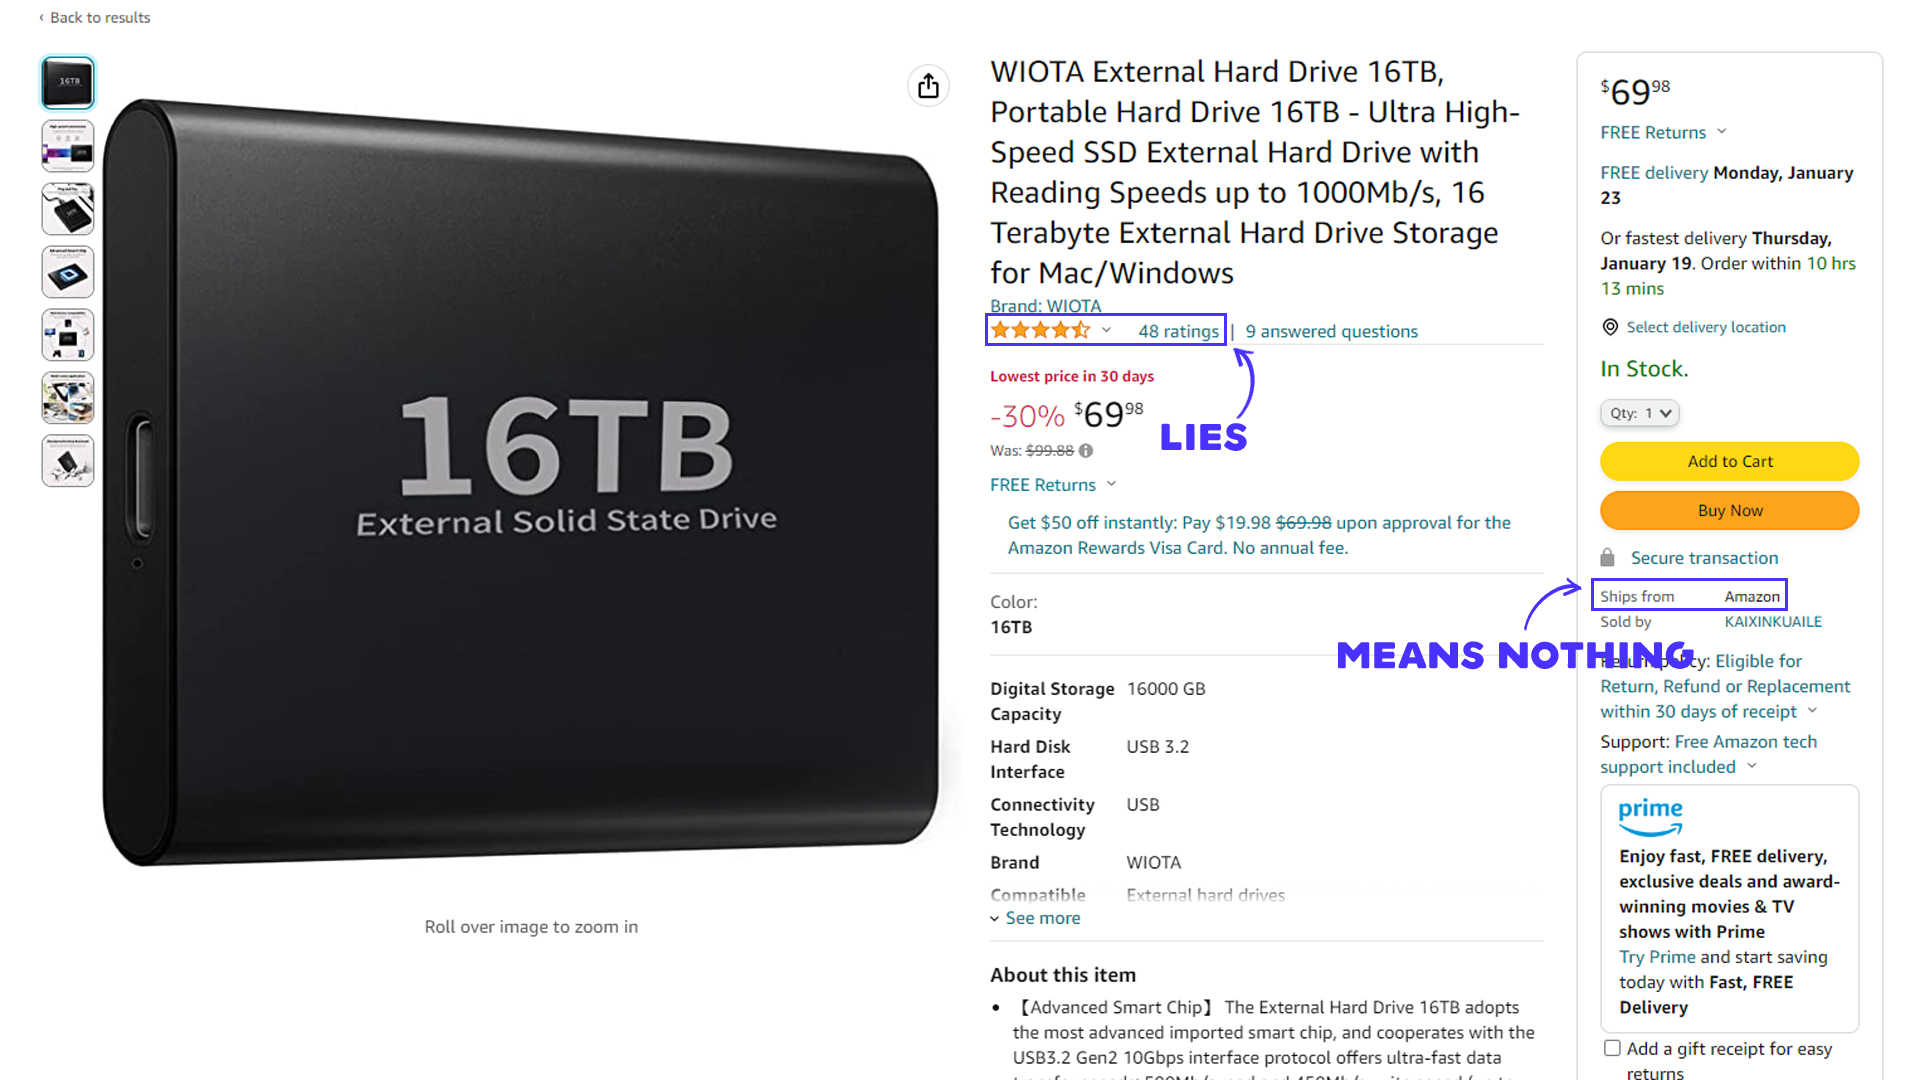This screenshot has width=1920, height=1080.
Task: Open the 9 answered questions link
Action: [x=1331, y=331]
